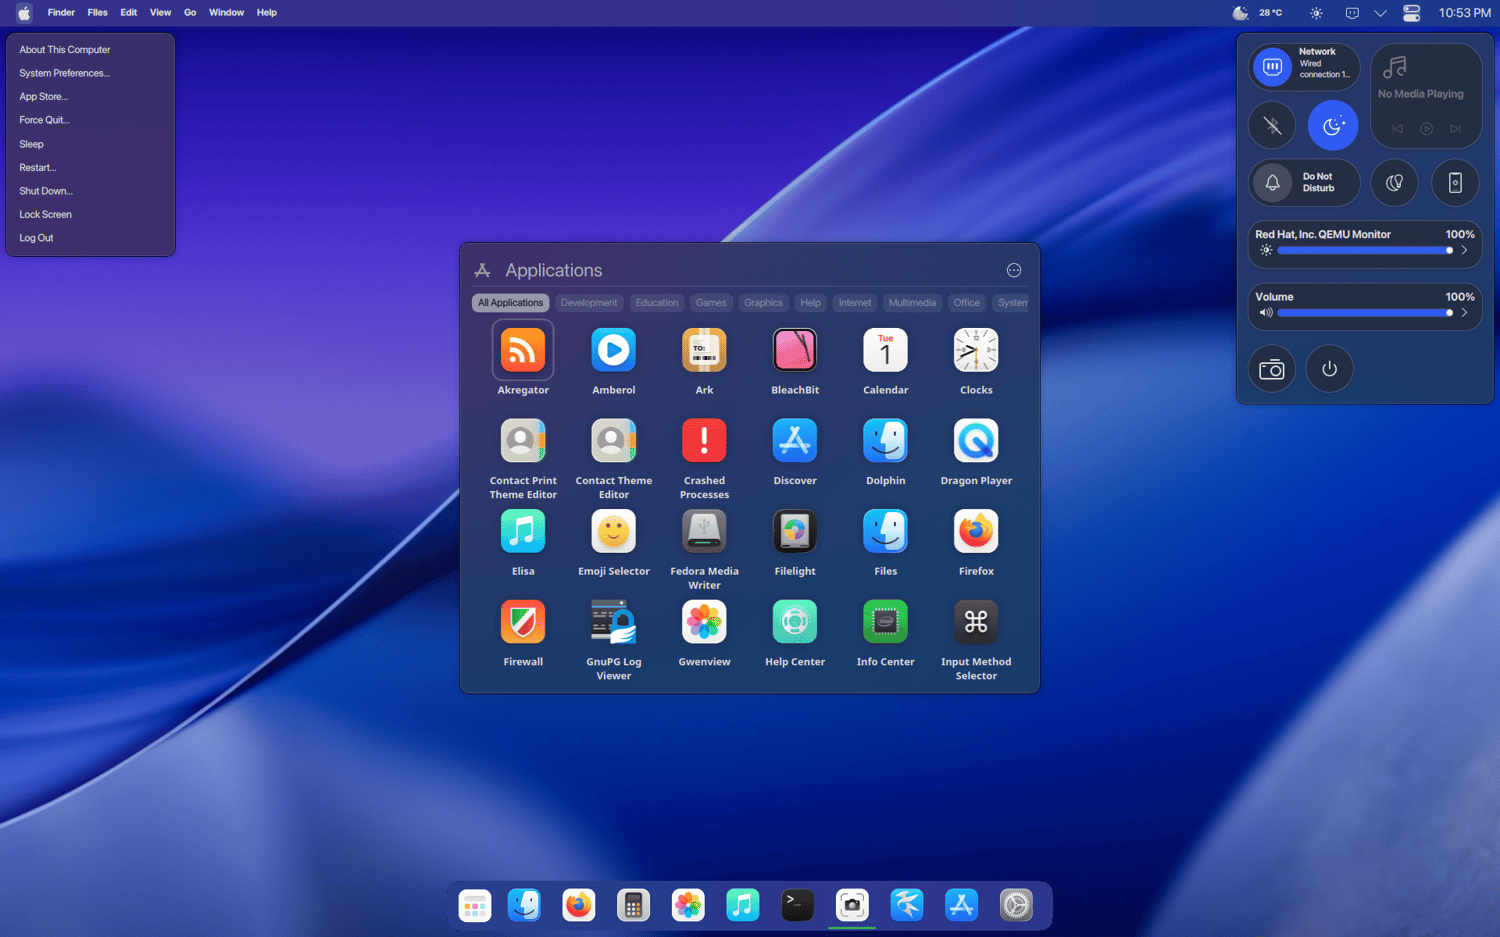Click the Calculator icon in the dock
Viewport: 1500px width, 937px height.
[x=633, y=905]
